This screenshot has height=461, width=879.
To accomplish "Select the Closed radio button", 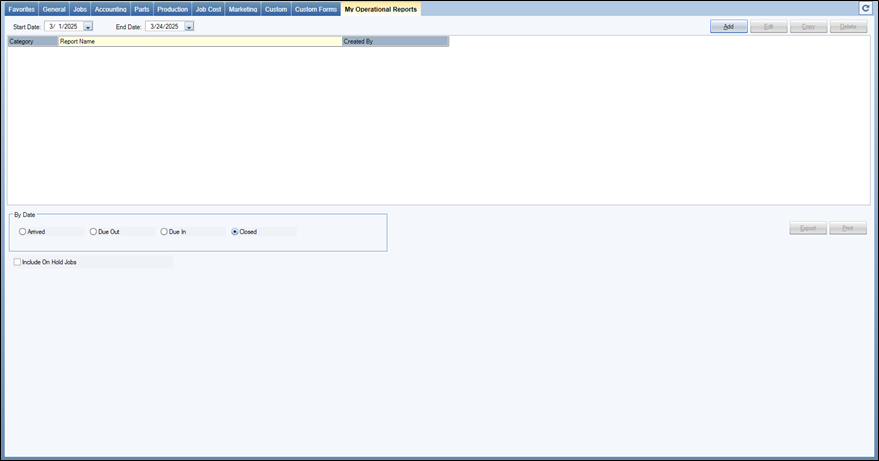I will (235, 232).
